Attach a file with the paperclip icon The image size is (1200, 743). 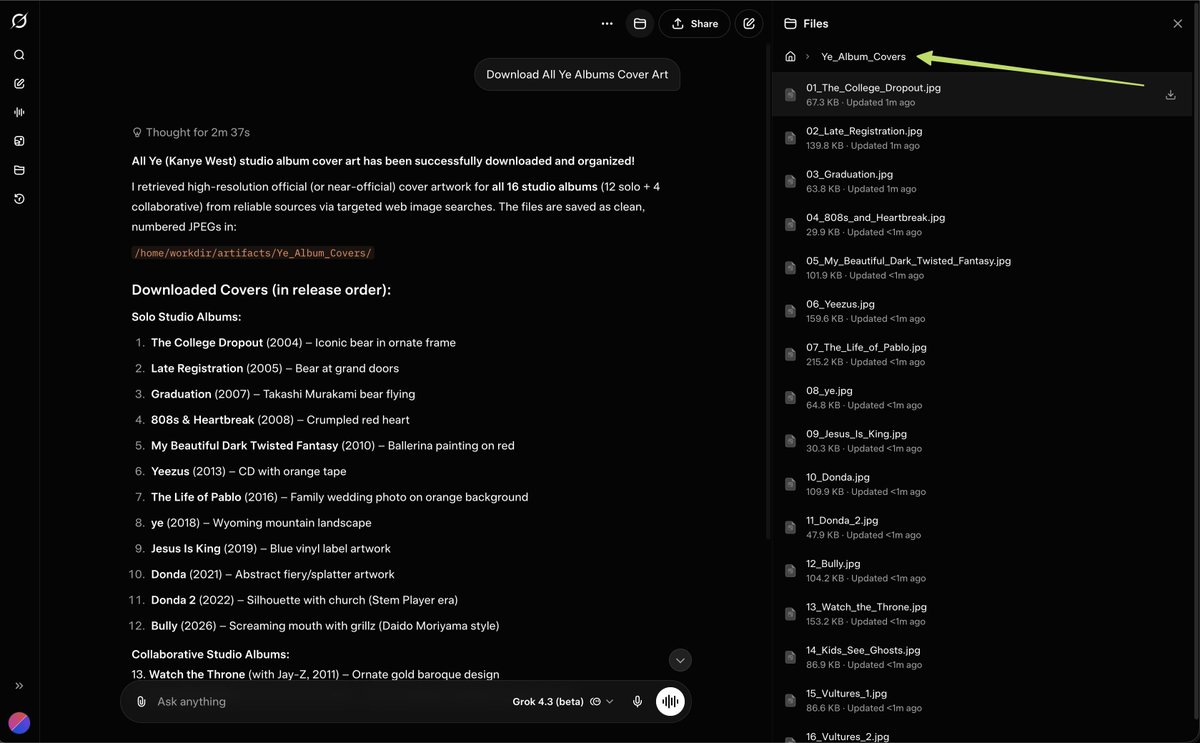(x=140, y=701)
